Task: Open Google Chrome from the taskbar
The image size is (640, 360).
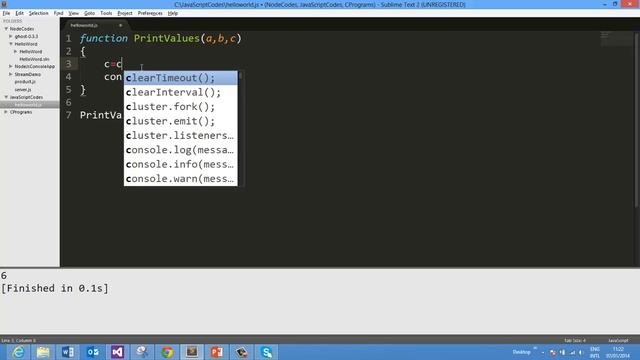Action: pyautogui.click(x=167, y=352)
